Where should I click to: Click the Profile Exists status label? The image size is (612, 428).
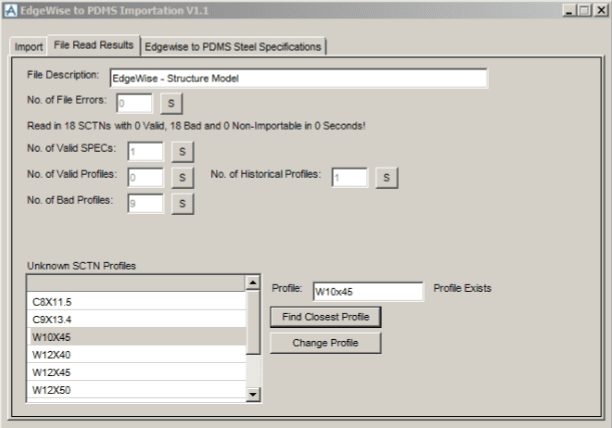[x=462, y=288]
